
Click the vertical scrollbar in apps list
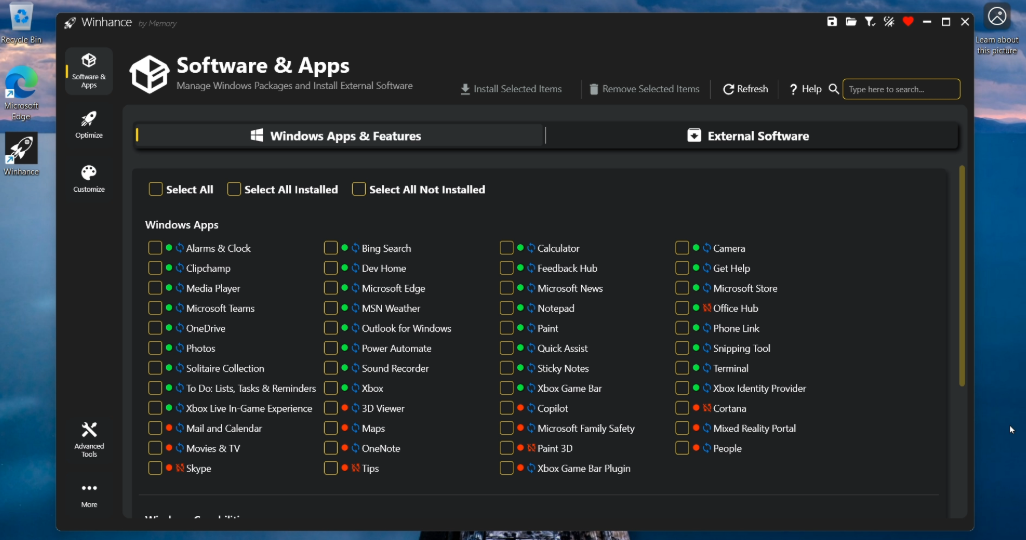[x=962, y=275]
